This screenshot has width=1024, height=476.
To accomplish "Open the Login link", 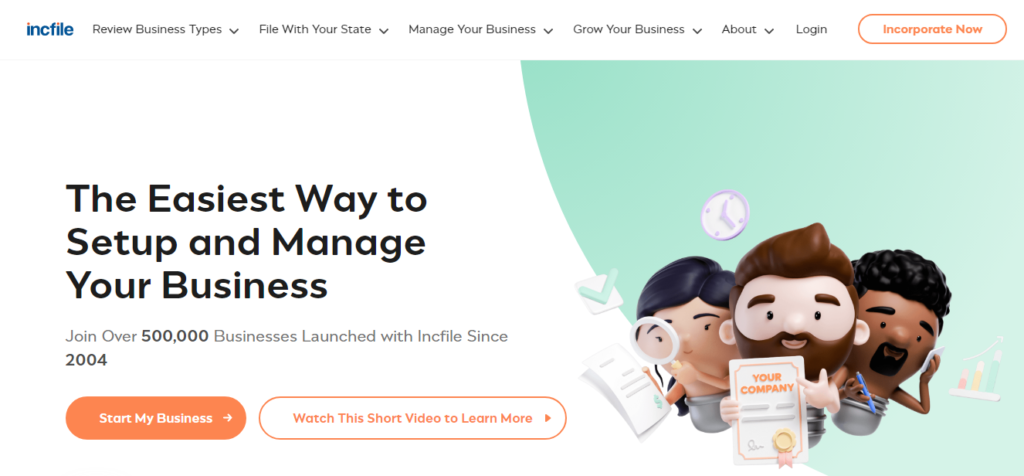I will click(x=811, y=29).
